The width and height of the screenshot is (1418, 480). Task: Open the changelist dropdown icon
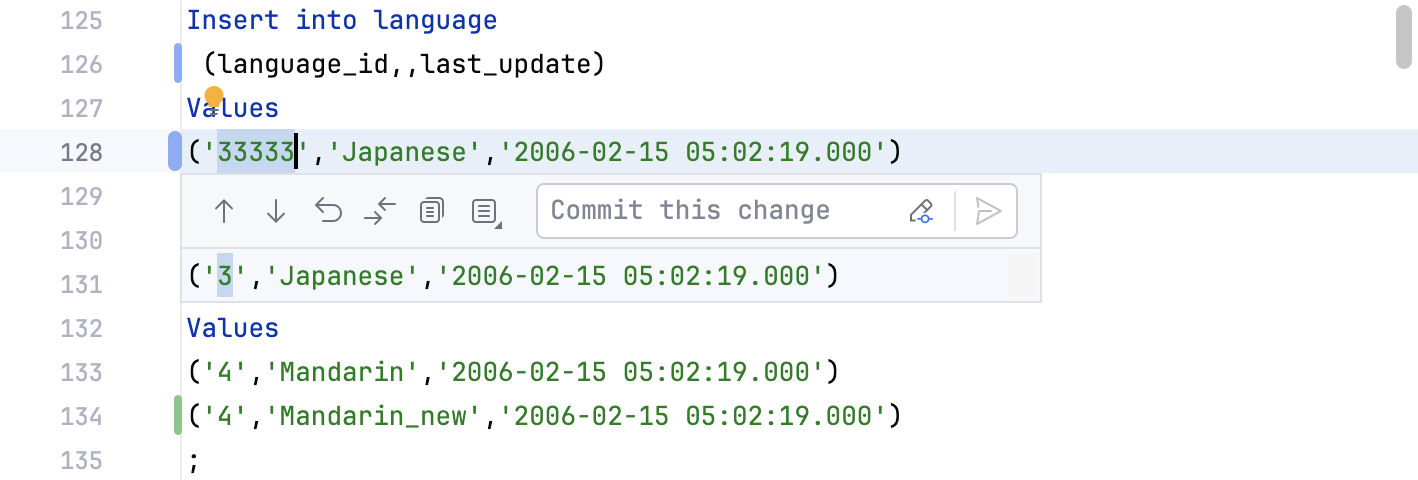point(486,211)
